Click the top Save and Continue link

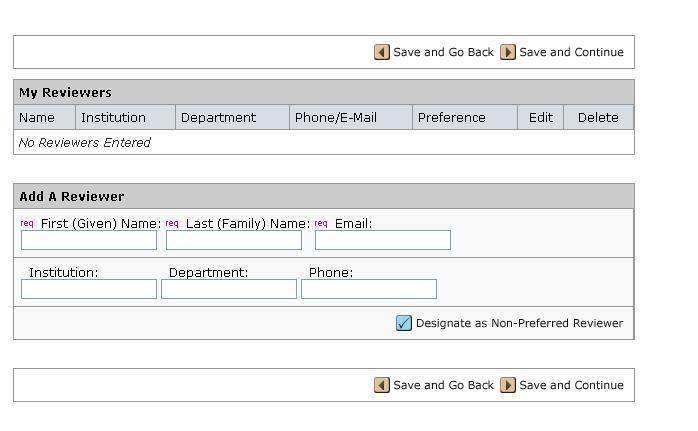point(571,52)
